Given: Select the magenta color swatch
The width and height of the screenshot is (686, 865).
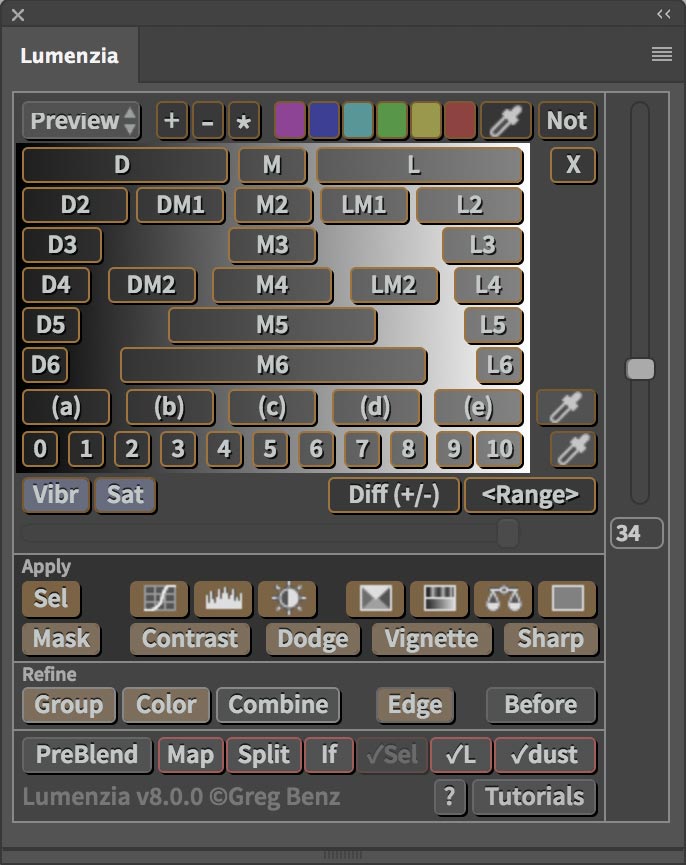Looking at the screenshot, I should [290, 120].
